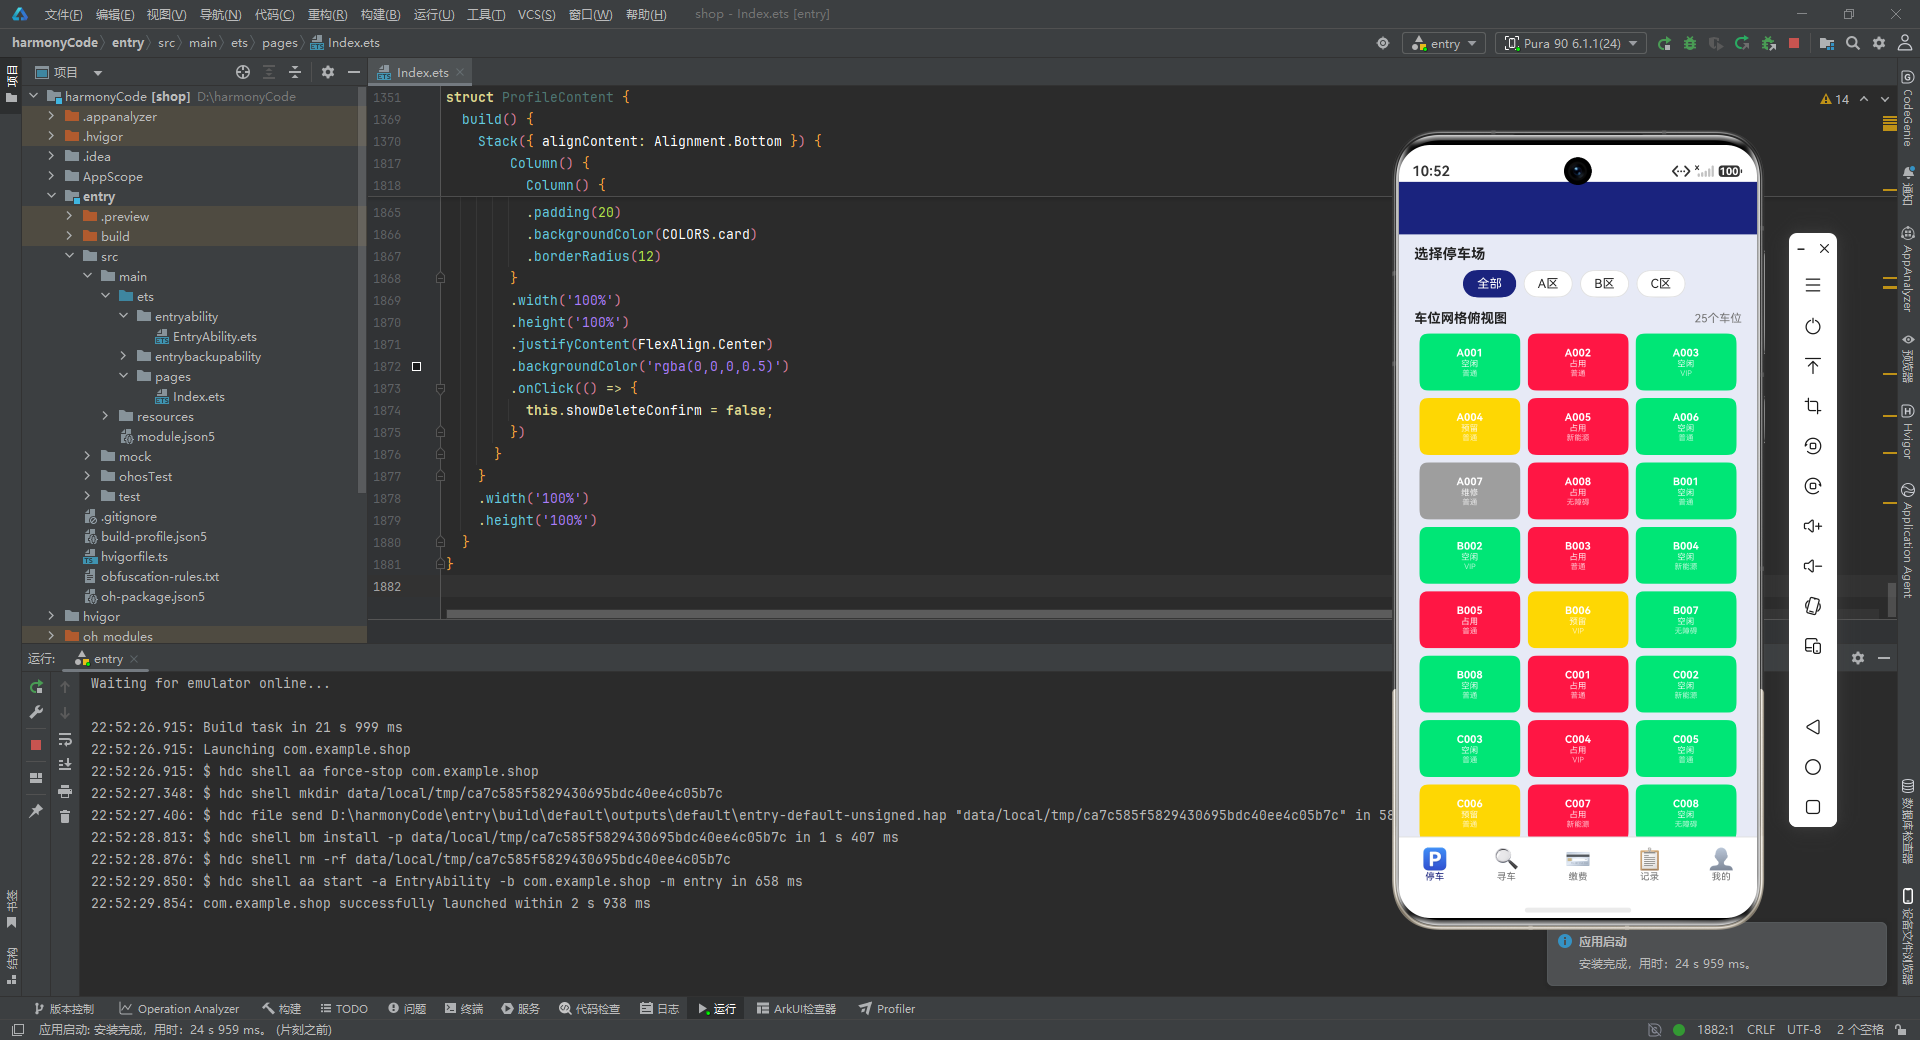Open Search Everywhere magnifier icon
The height and width of the screenshot is (1040, 1920).
(1853, 44)
